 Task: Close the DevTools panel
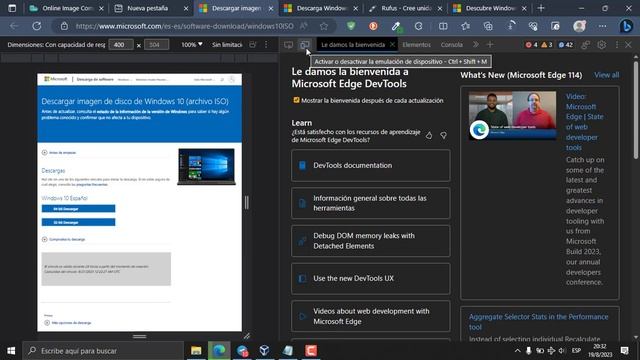pyautogui.click(x=628, y=45)
